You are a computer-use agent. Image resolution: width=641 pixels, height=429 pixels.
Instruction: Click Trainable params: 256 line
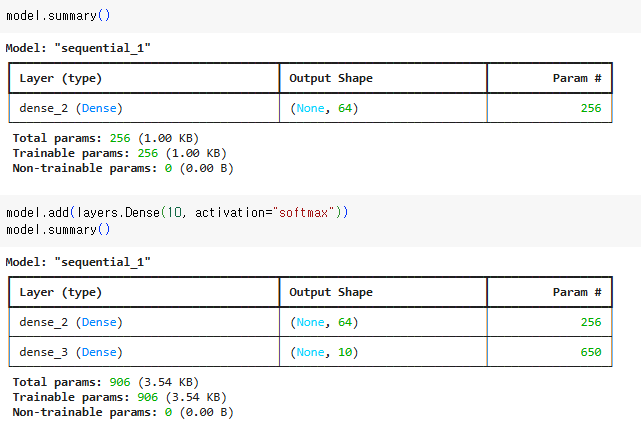click(119, 153)
